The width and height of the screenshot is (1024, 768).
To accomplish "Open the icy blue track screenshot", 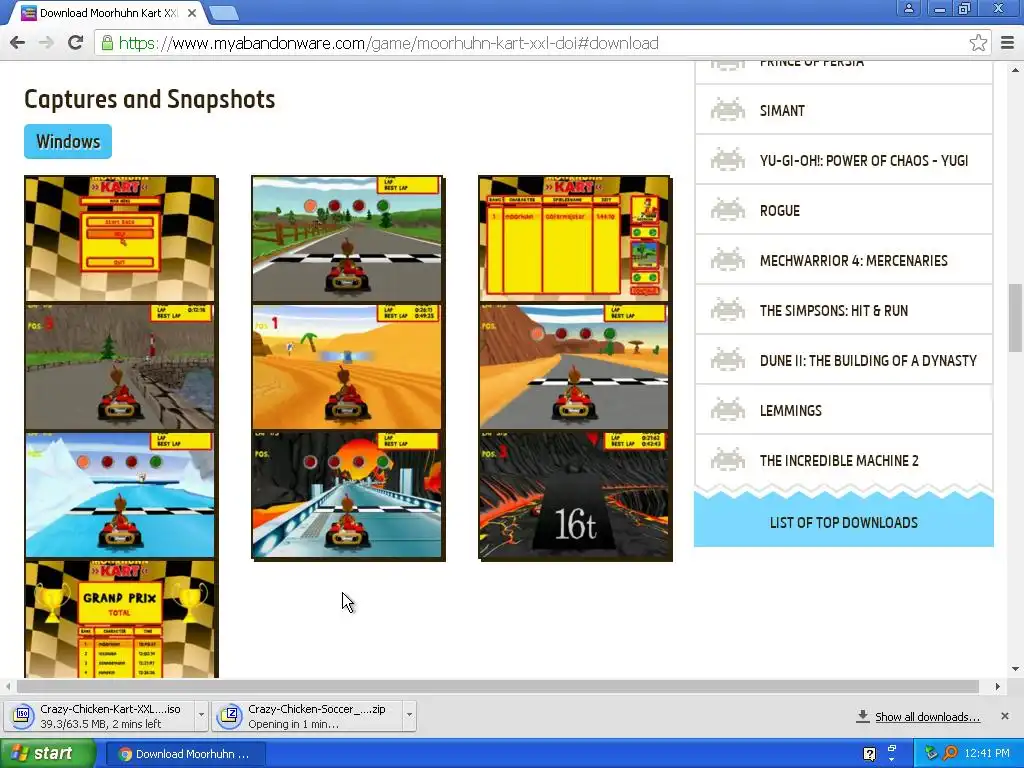I will pyautogui.click(x=120, y=495).
